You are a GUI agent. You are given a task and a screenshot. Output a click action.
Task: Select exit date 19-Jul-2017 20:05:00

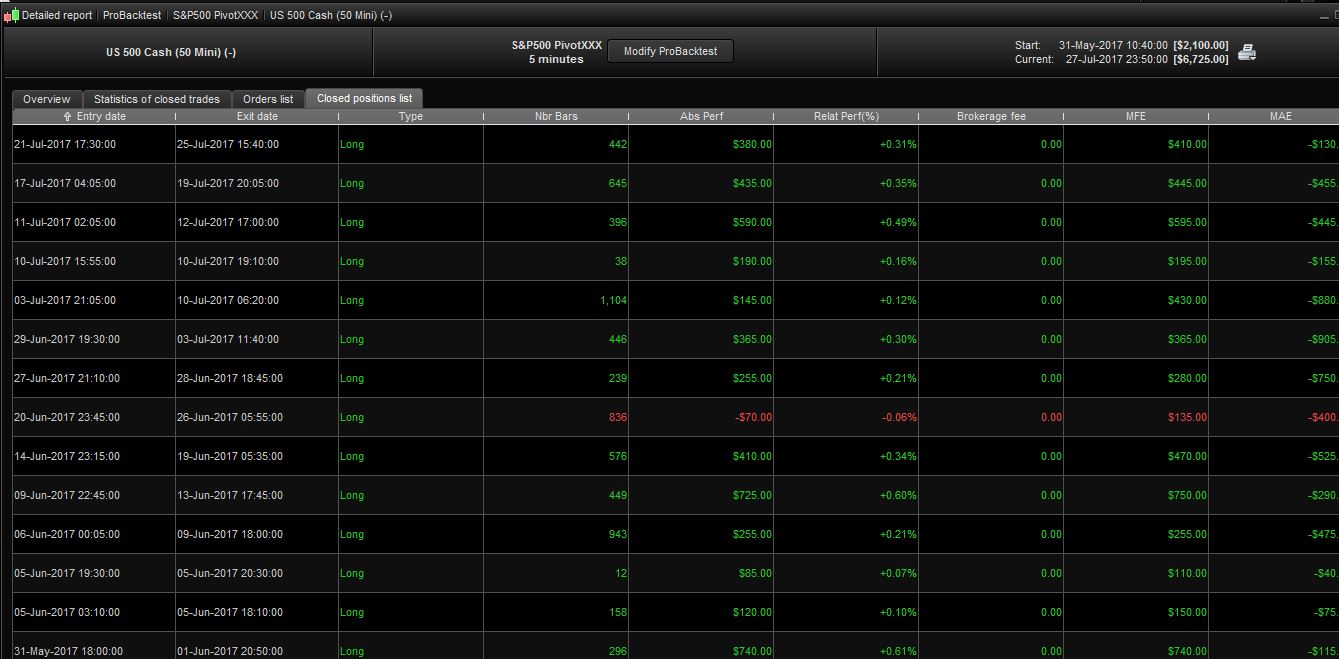(228, 183)
